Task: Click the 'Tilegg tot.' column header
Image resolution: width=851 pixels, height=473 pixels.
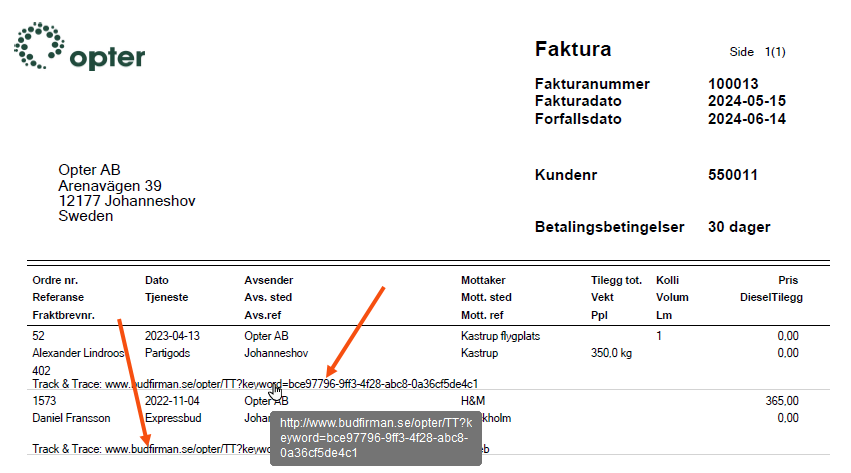Action: click(617, 280)
